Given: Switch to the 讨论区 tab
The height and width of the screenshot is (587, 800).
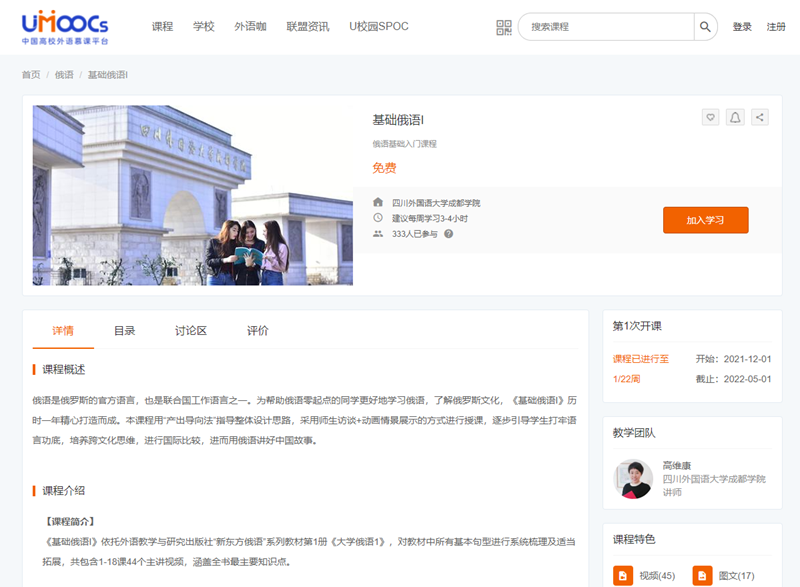Looking at the screenshot, I should pos(190,331).
